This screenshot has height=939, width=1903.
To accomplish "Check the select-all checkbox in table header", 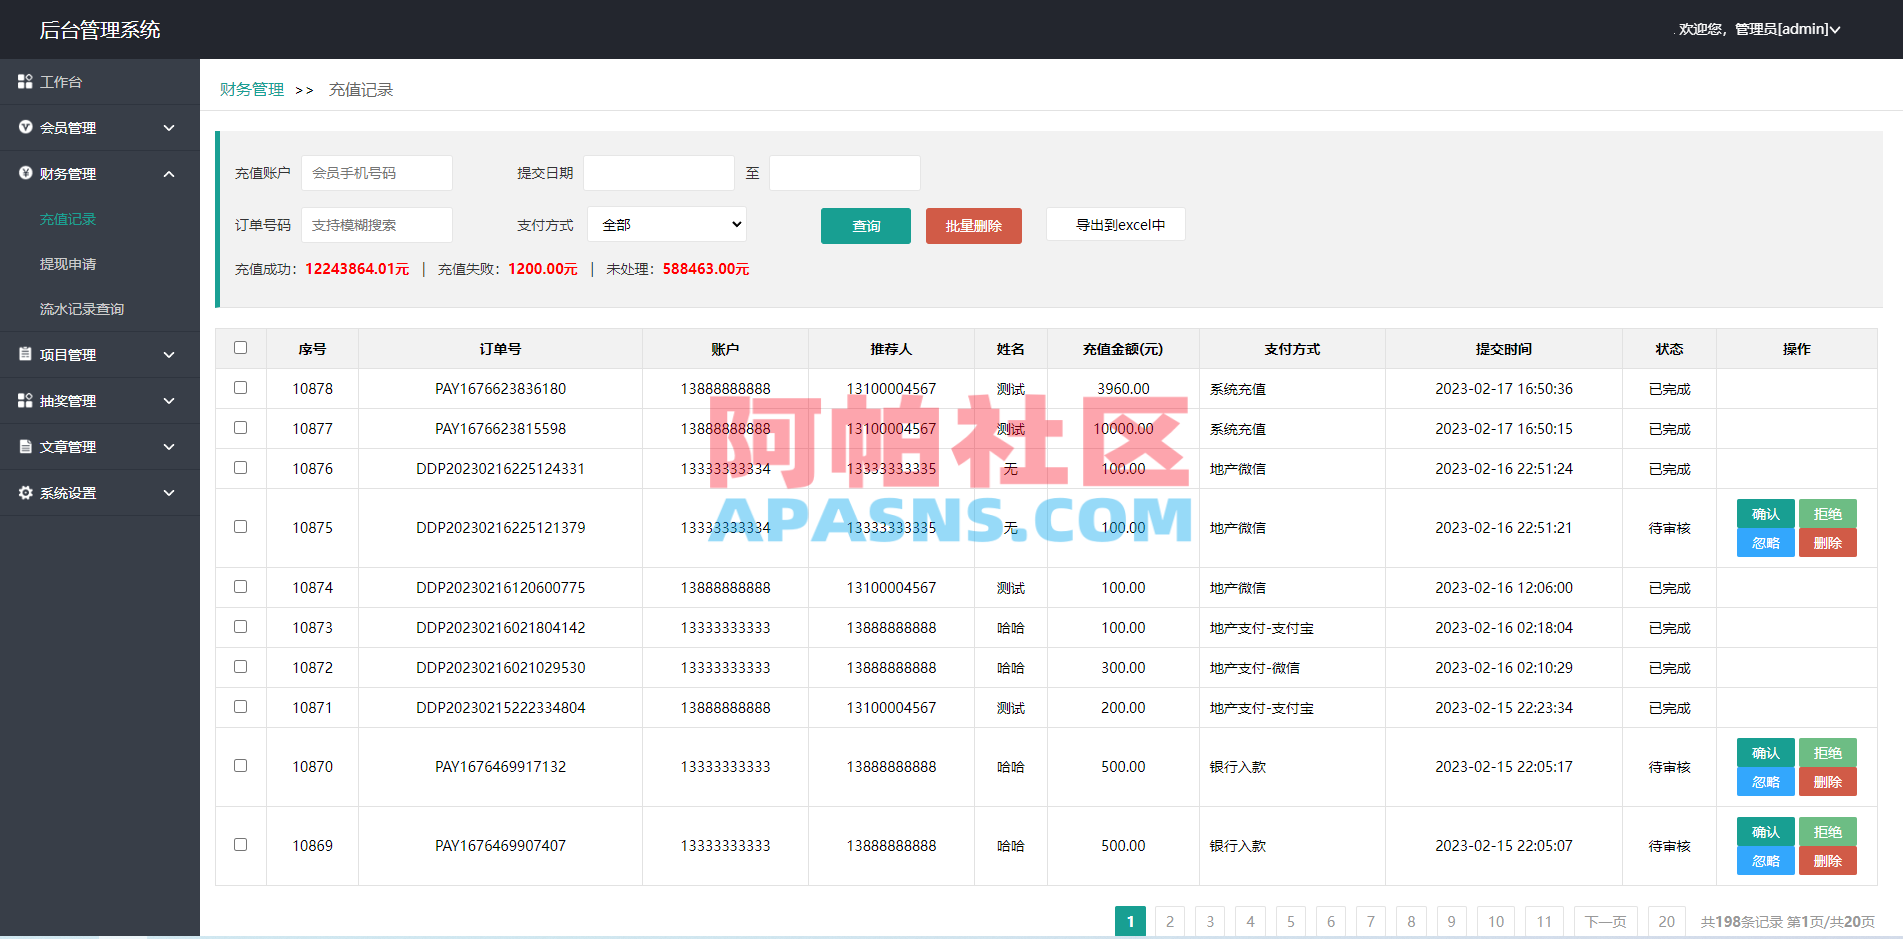I will point(240,347).
